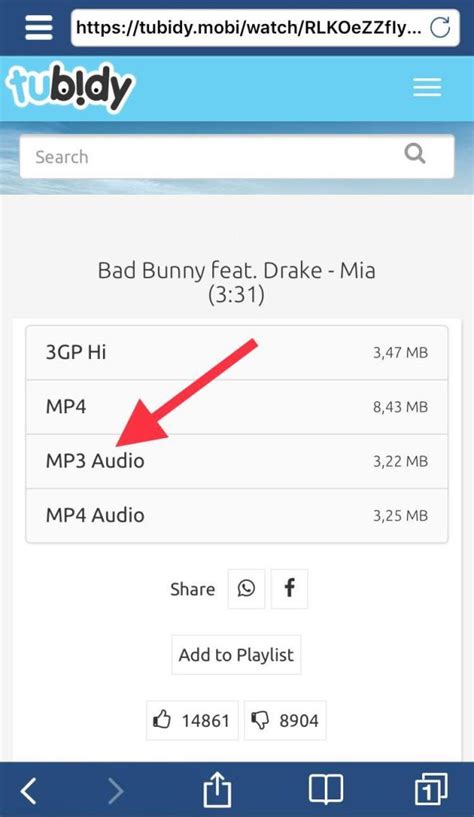
Task: Download the MP4 Audio format
Action: pos(237,516)
